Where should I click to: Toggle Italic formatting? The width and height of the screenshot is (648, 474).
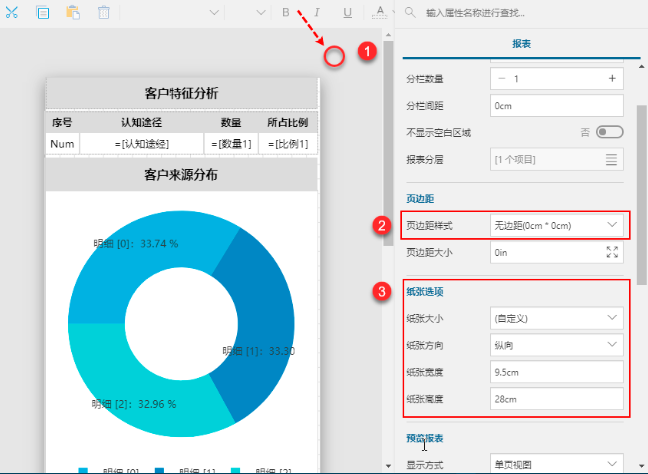click(317, 12)
